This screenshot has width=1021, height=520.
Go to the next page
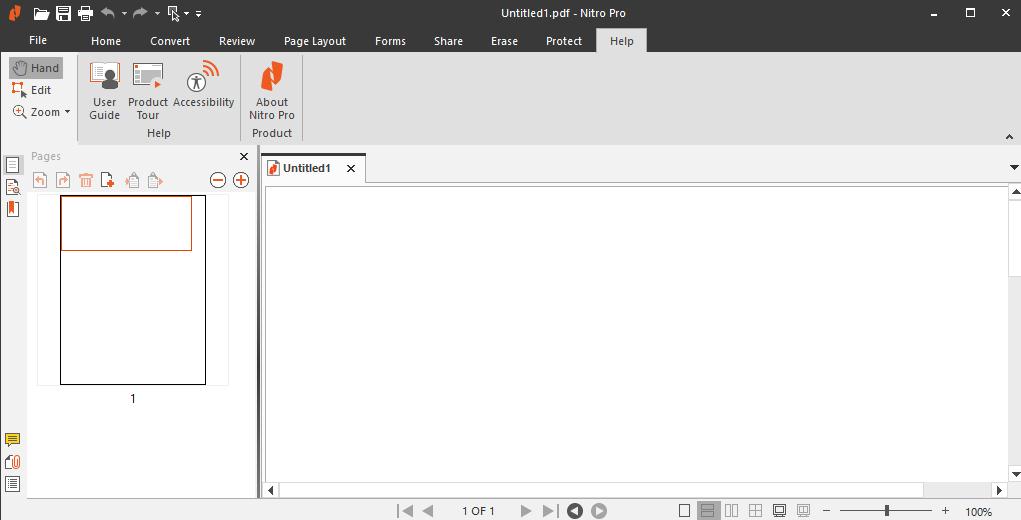click(x=526, y=511)
